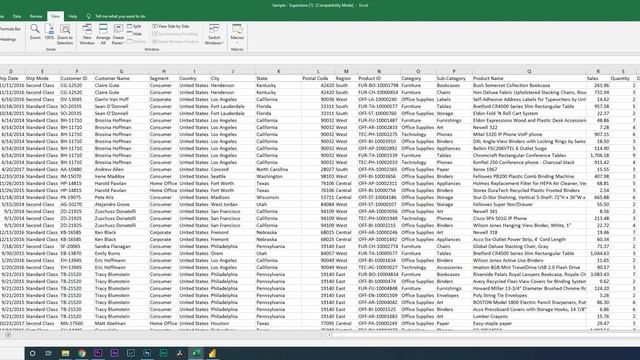Click the Arrange All icon
Viewport: 640px width, 360px height.
coord(103,29)
